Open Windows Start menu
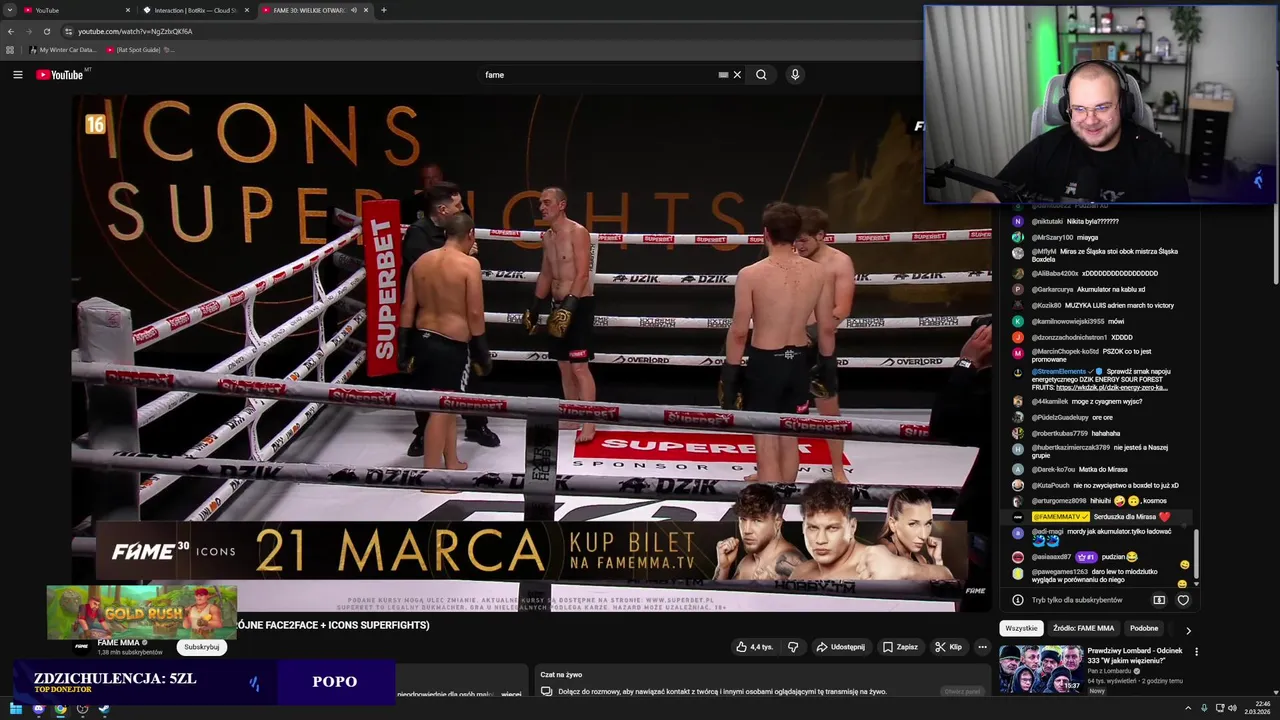The image size is (1280, 720). 15,709
